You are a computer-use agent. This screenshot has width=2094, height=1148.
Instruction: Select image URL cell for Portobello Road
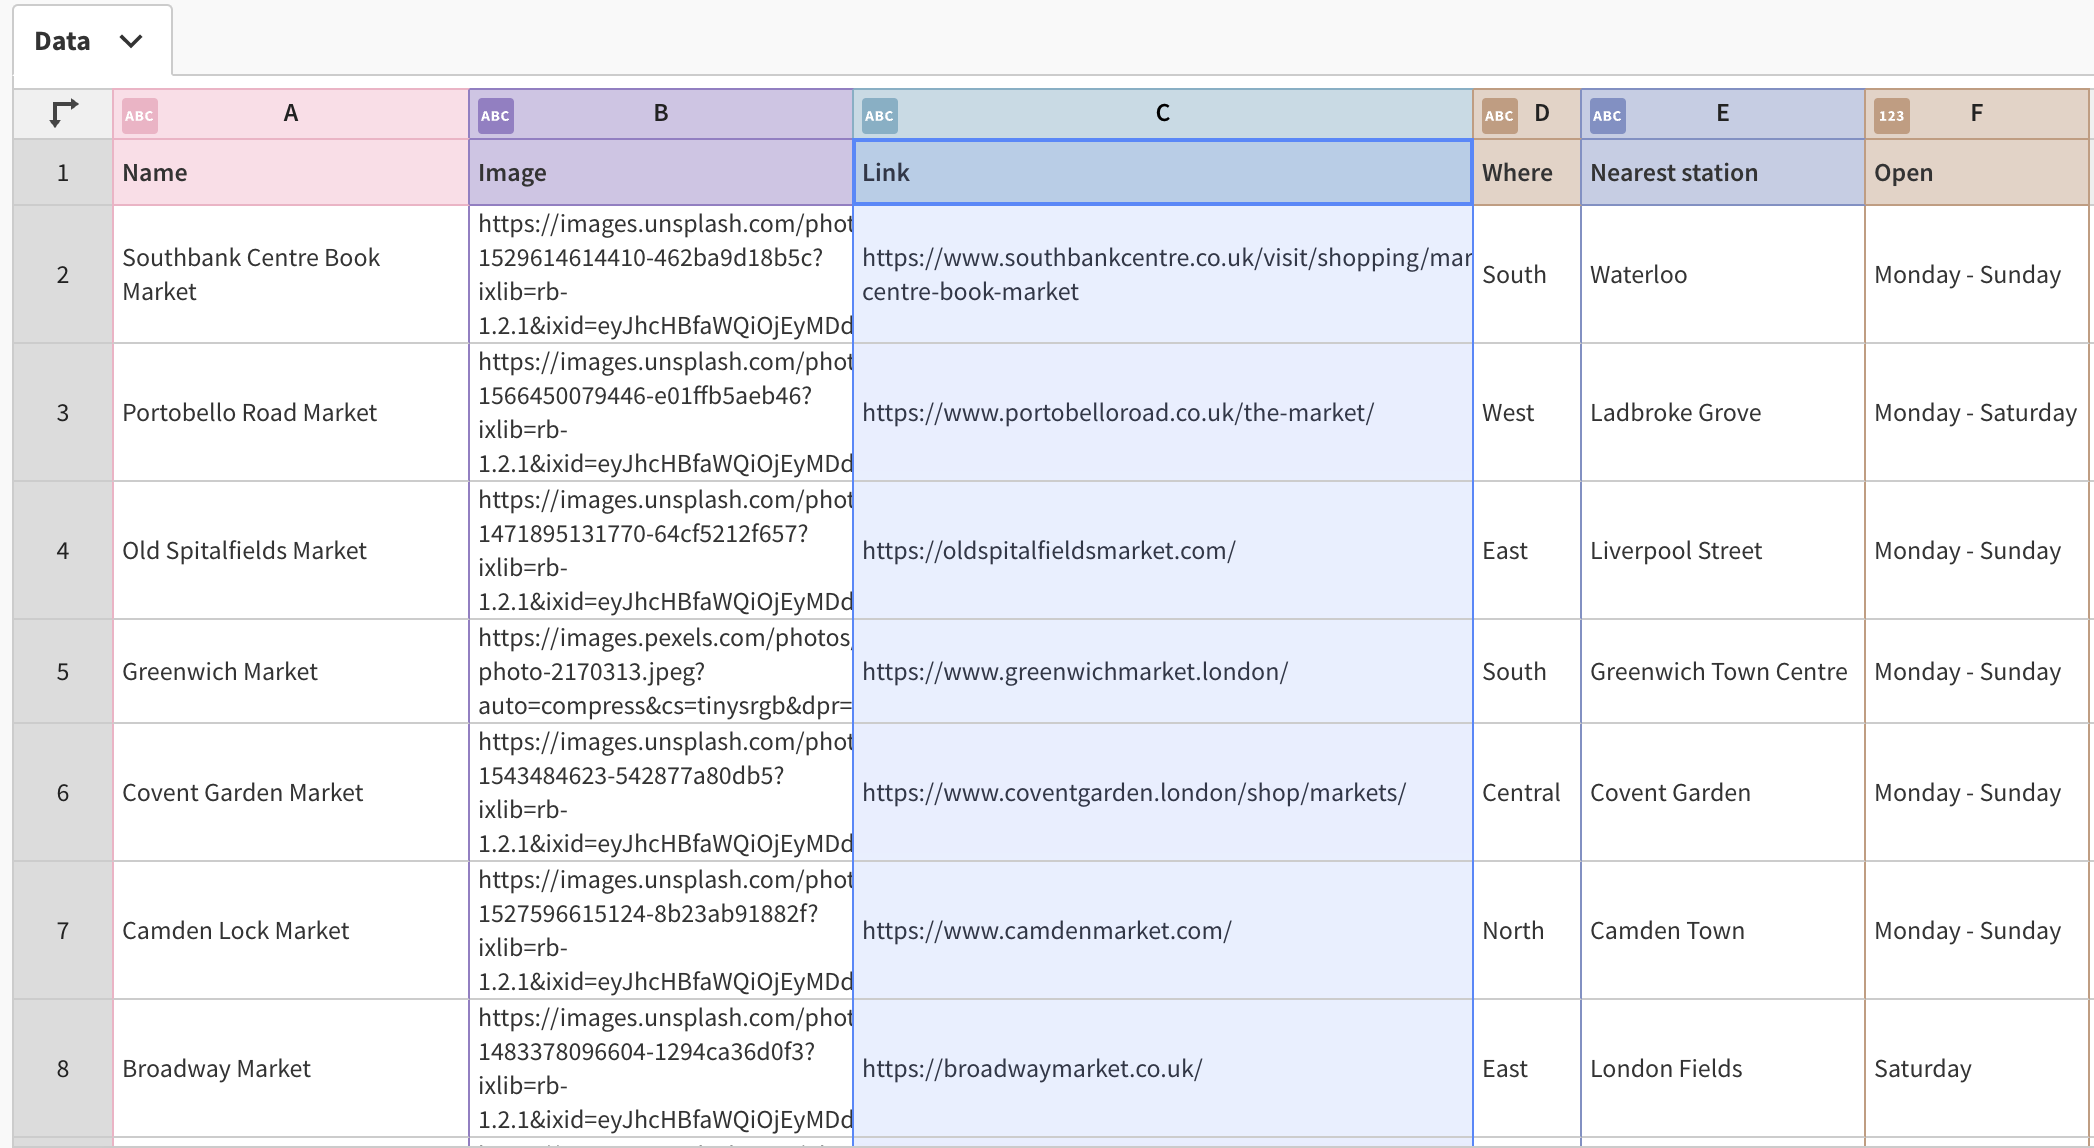coord(661,413)
